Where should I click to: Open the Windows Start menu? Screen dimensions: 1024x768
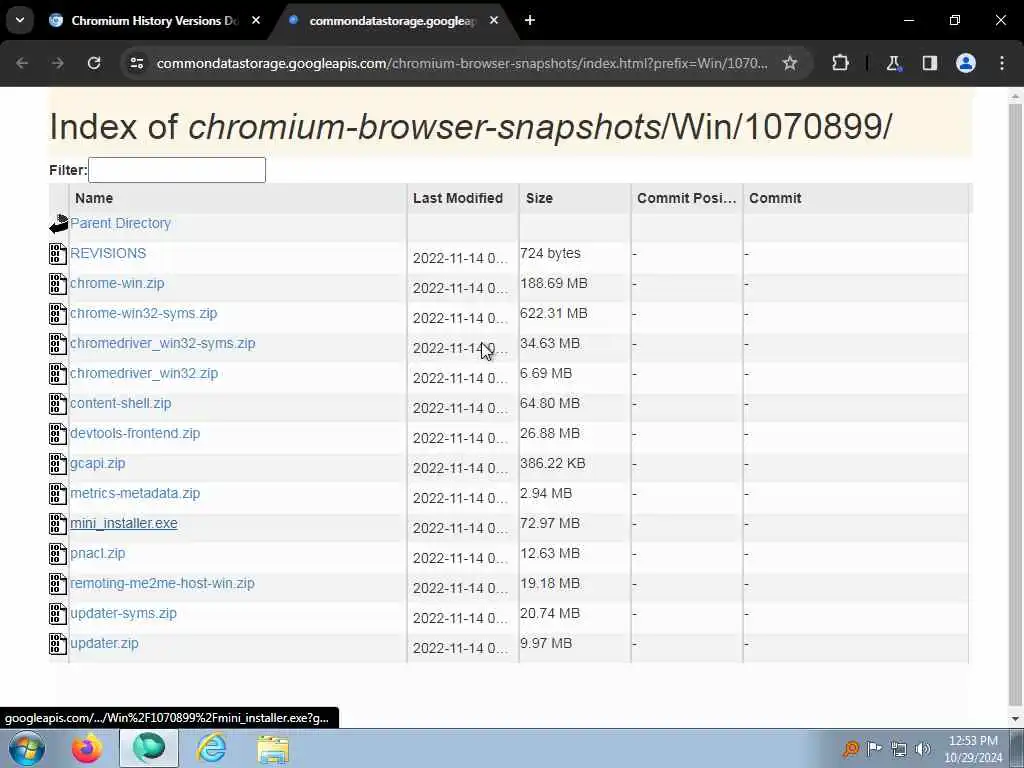(x=25, y=748)
